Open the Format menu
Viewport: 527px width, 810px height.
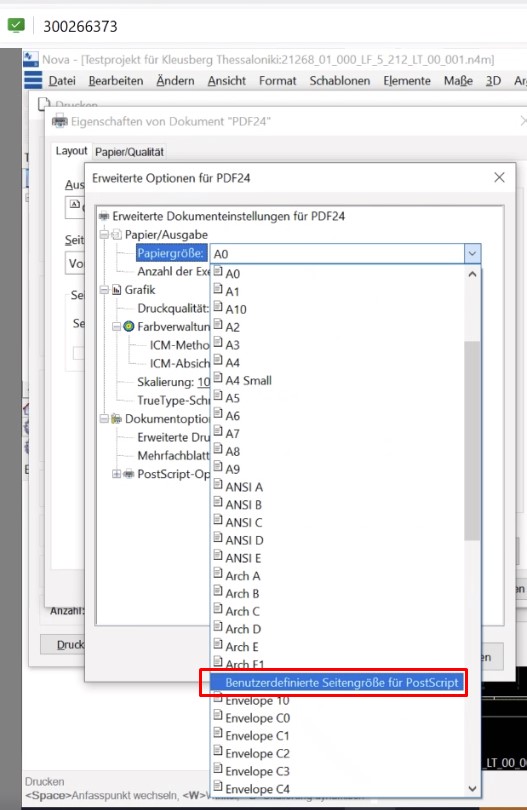(278, 81)
